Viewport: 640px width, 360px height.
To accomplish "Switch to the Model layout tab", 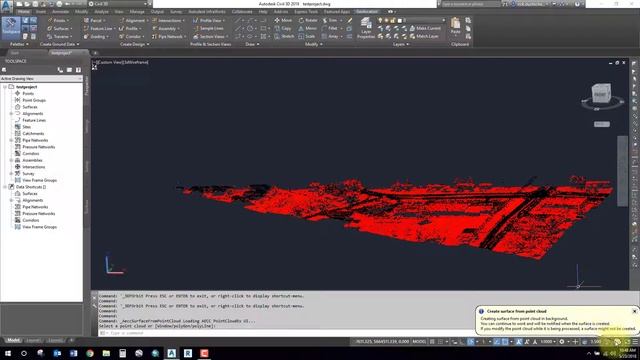I will coord(13,340).
